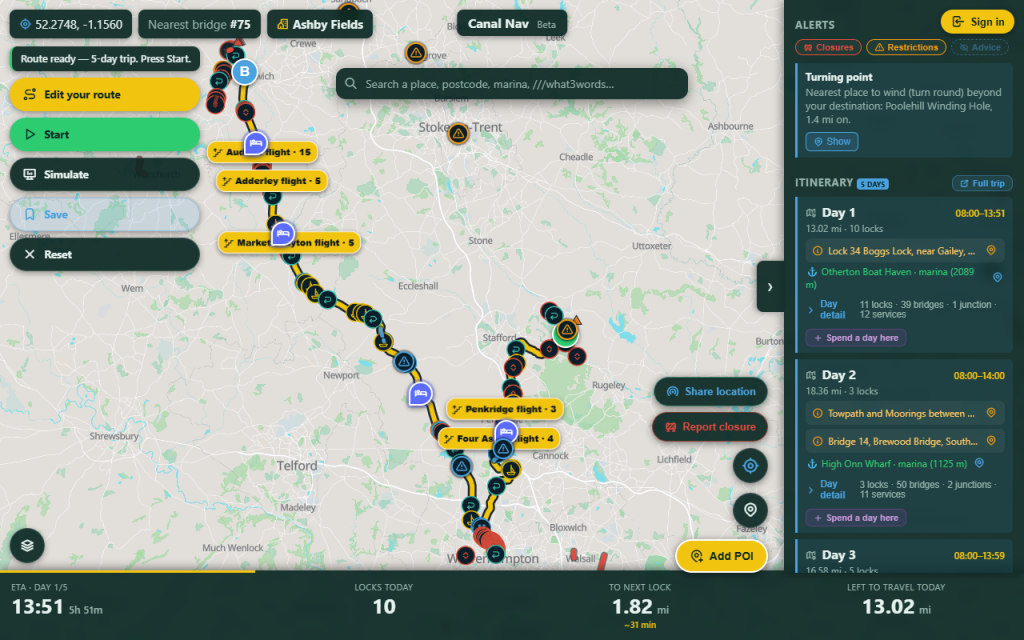The width and height of the screenshot is (1024, 640).
Task: Click the Left to travel 13.02 mi value
Action: (896, 607)
